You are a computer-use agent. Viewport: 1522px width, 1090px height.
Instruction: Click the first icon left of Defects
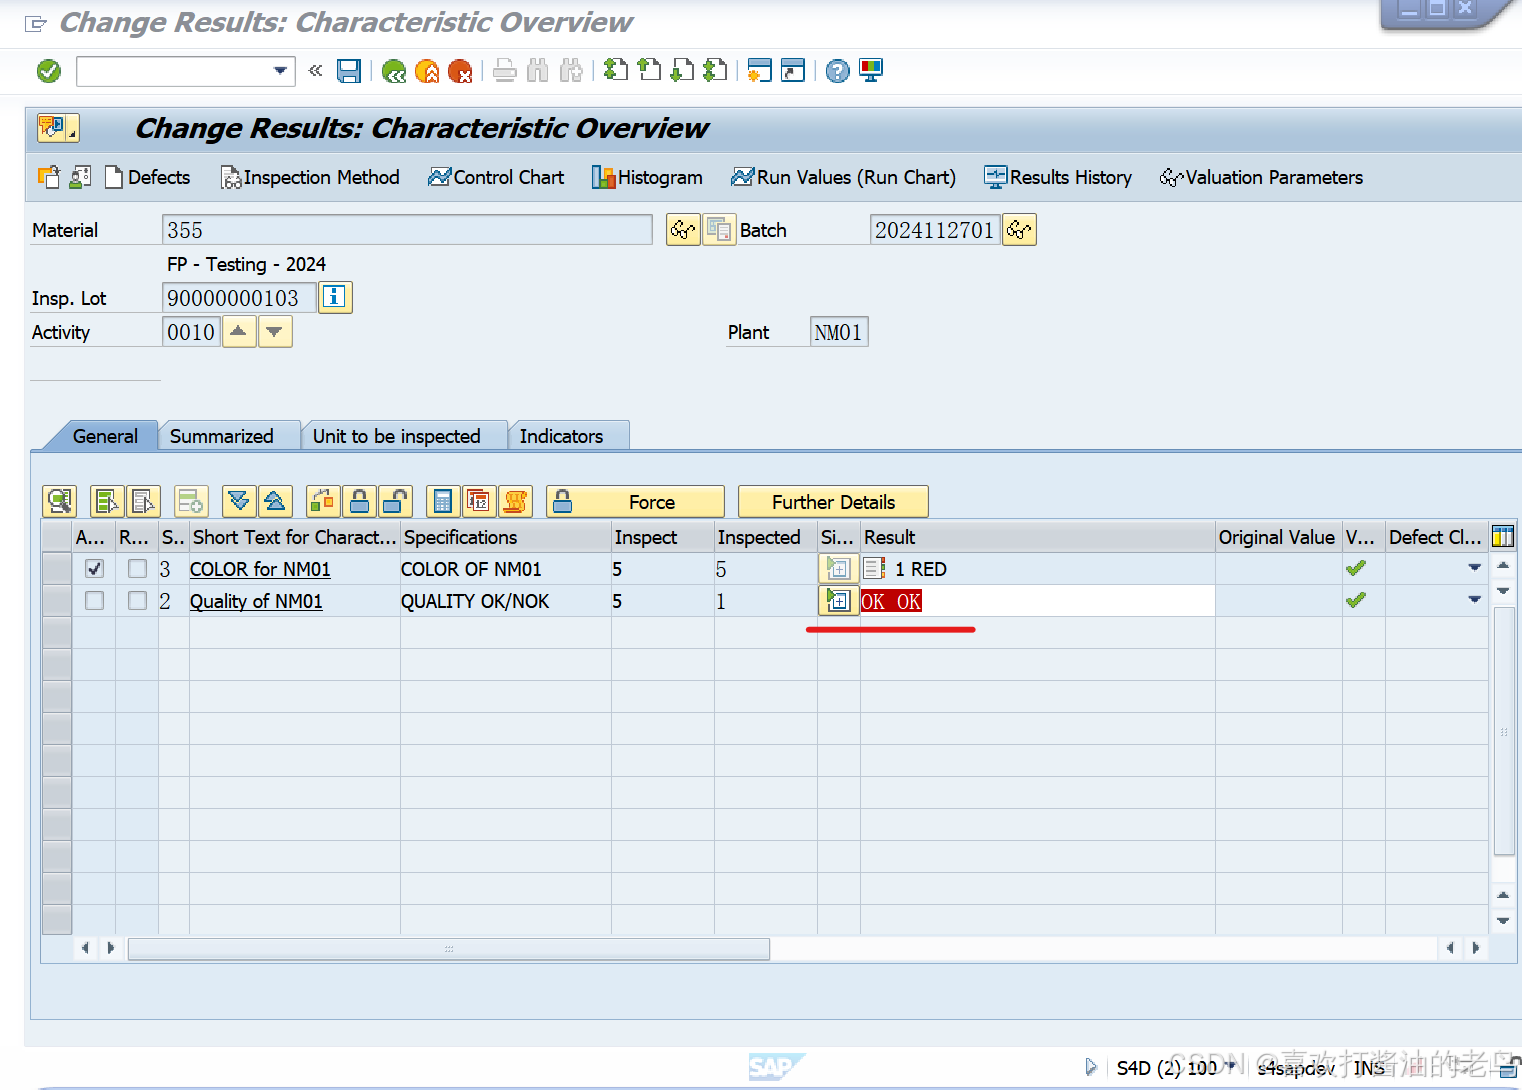(49, 177)
